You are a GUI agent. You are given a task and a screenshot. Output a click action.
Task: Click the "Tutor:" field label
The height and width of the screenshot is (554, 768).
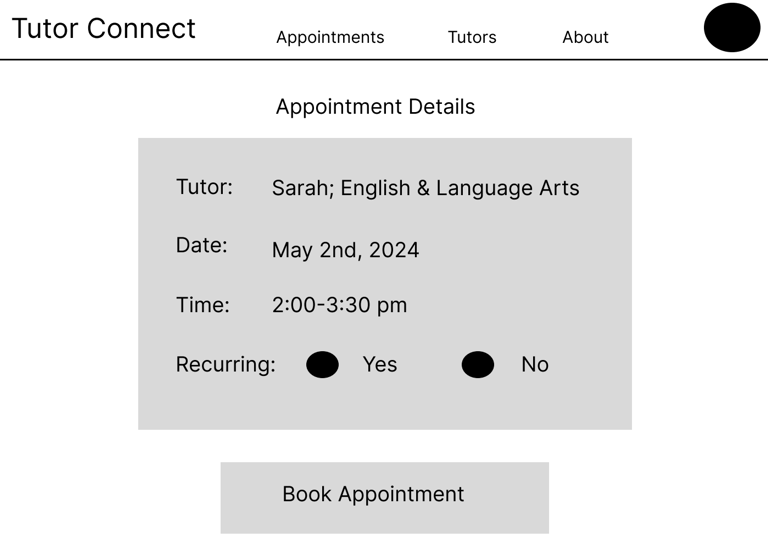click(204, 187)
